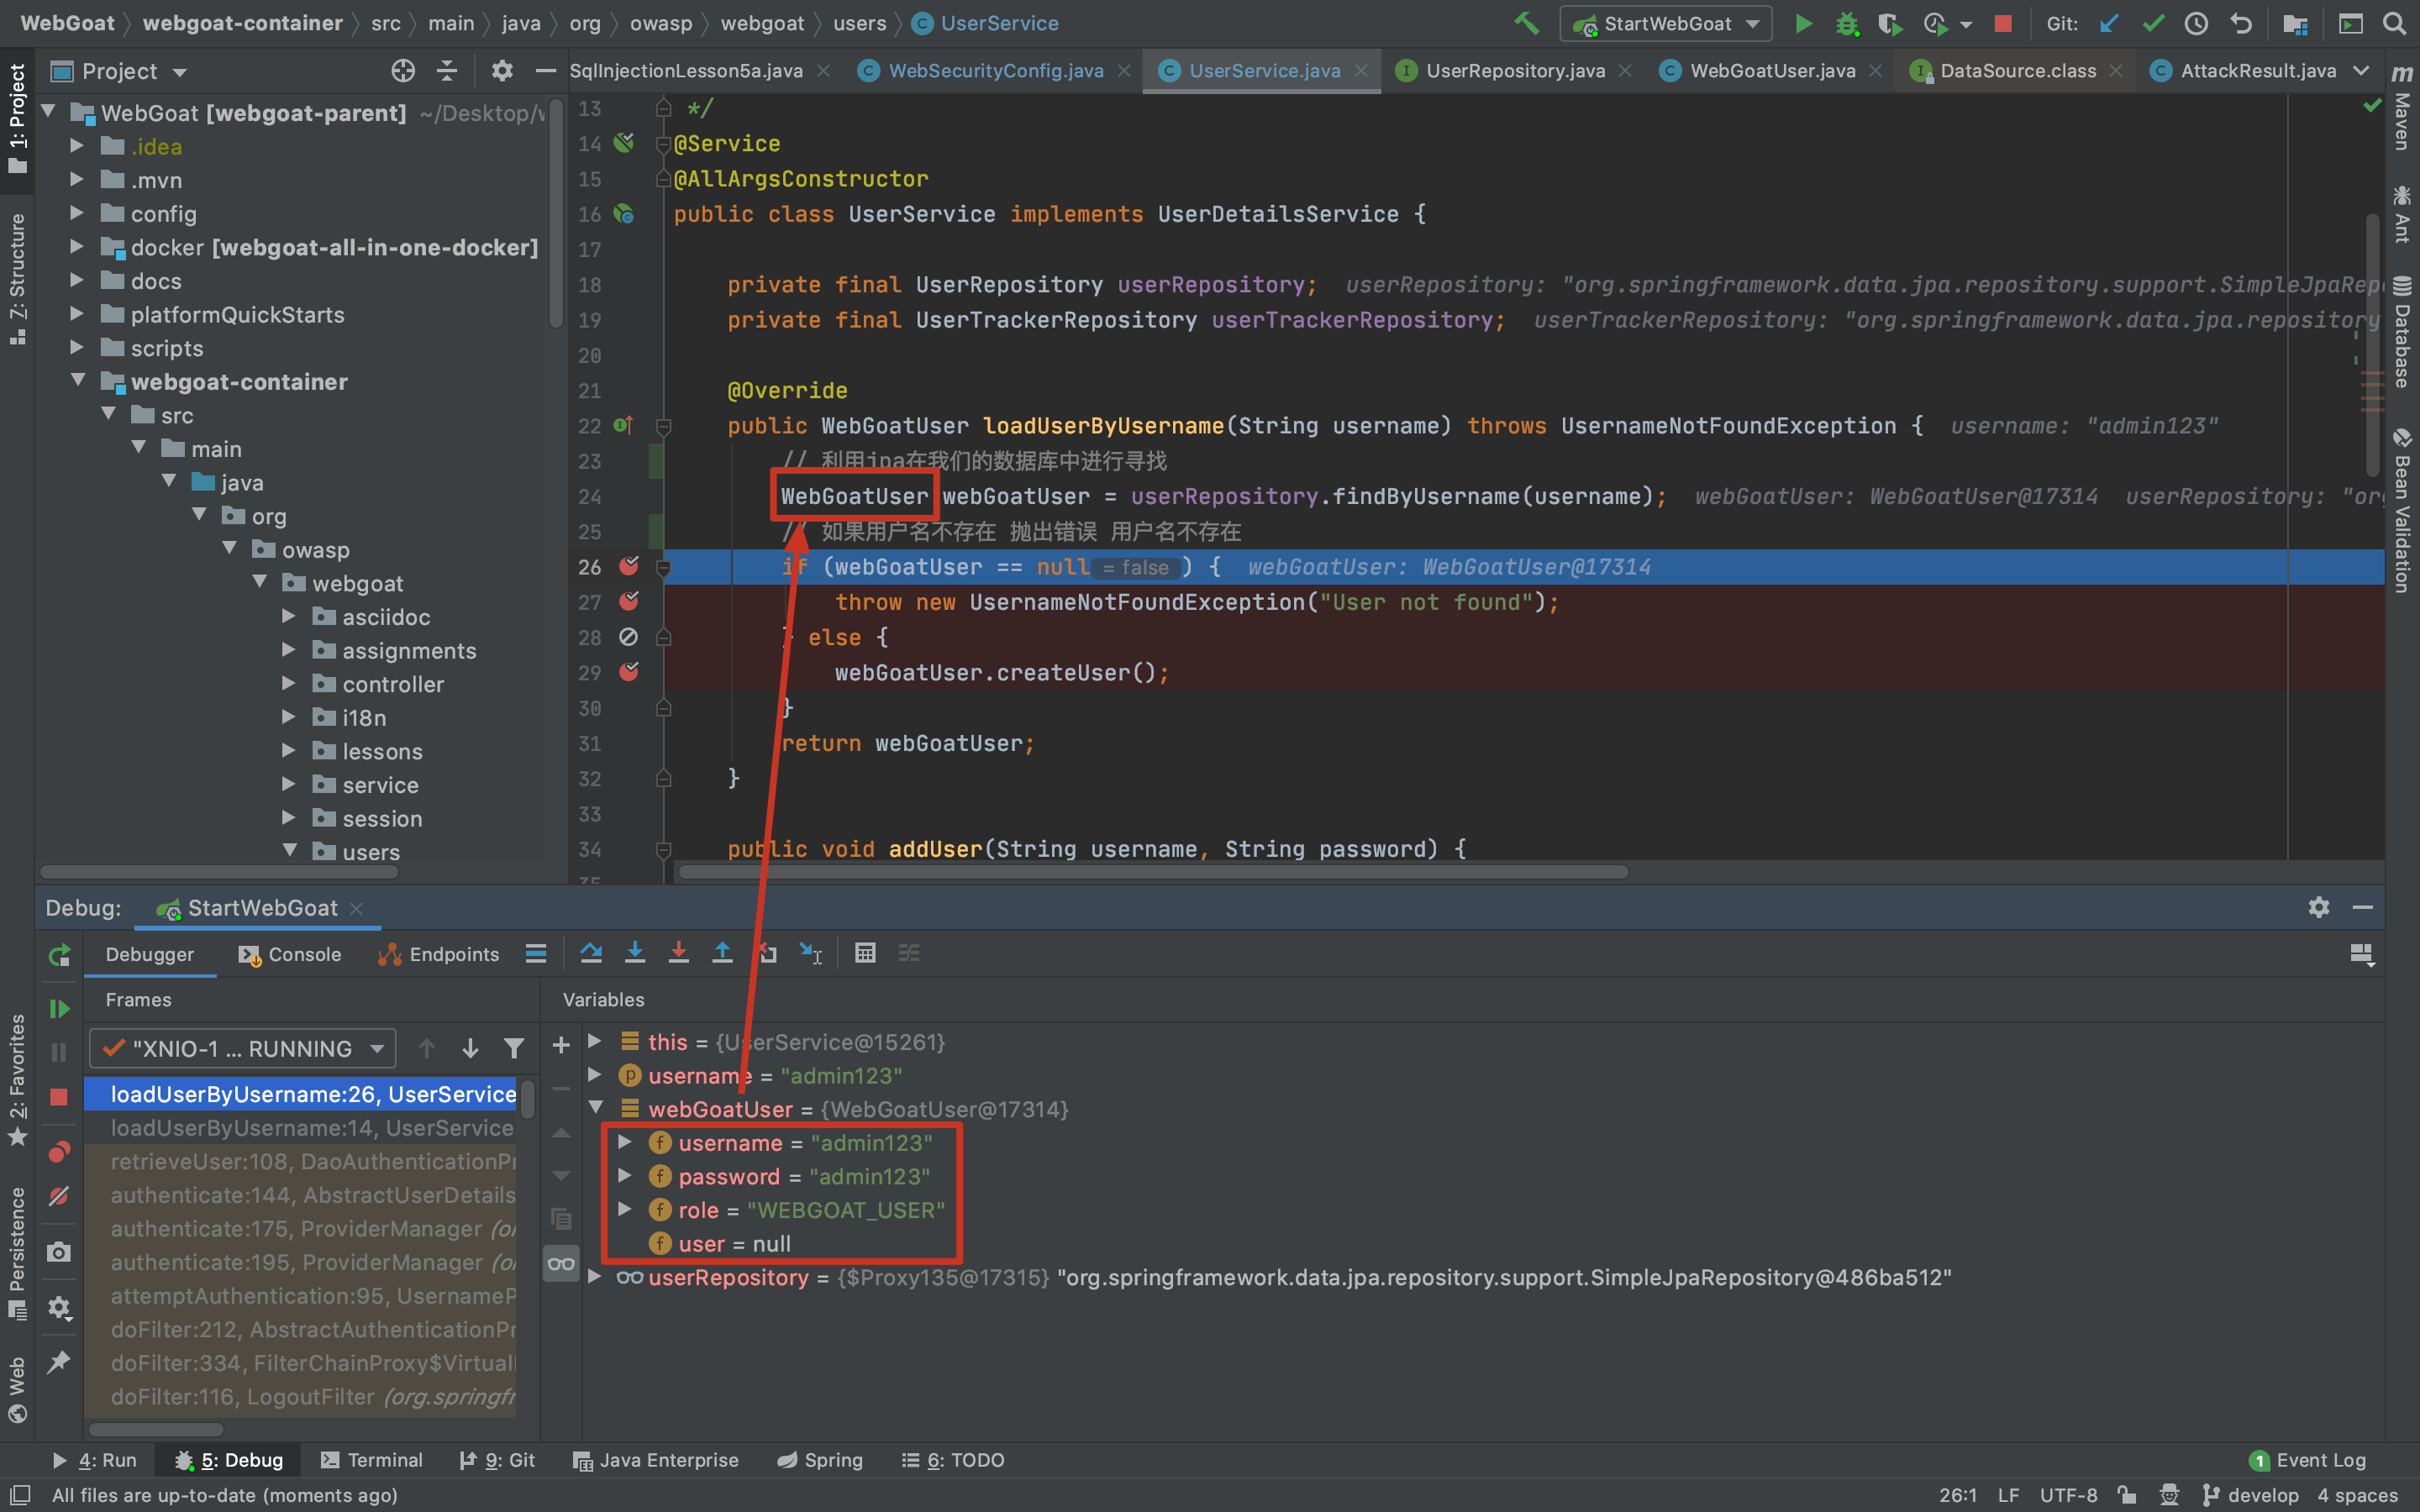Toggle breakpoint on line 29
2420x1512 pixels.
(x=629, y=672)
